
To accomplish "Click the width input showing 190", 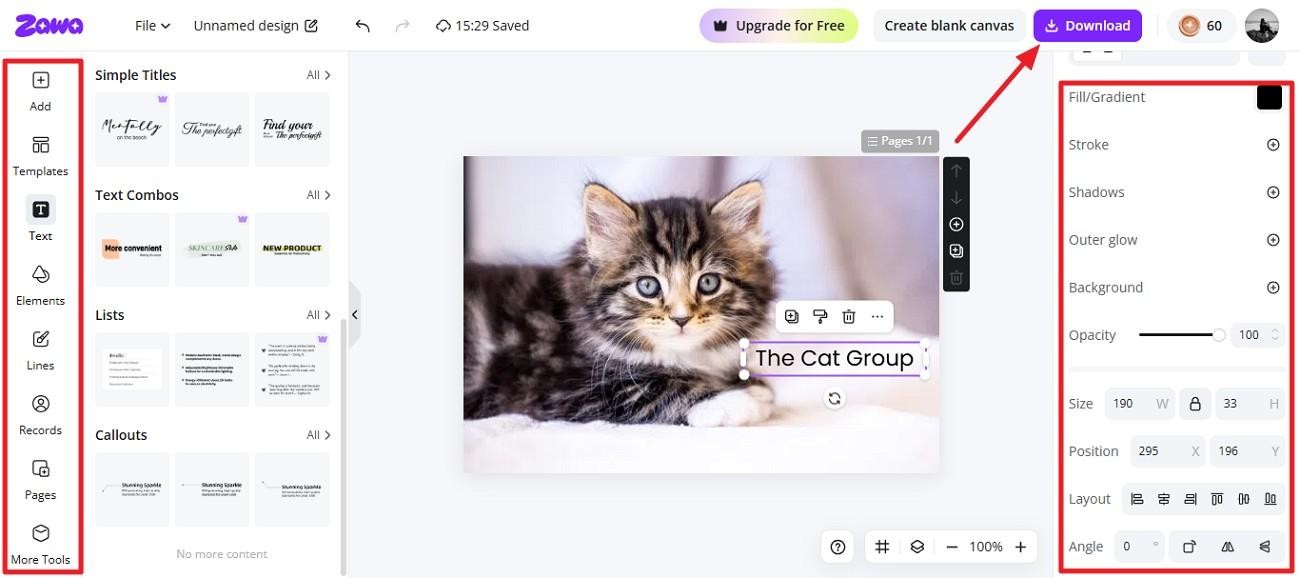I will pos(1139,404).
